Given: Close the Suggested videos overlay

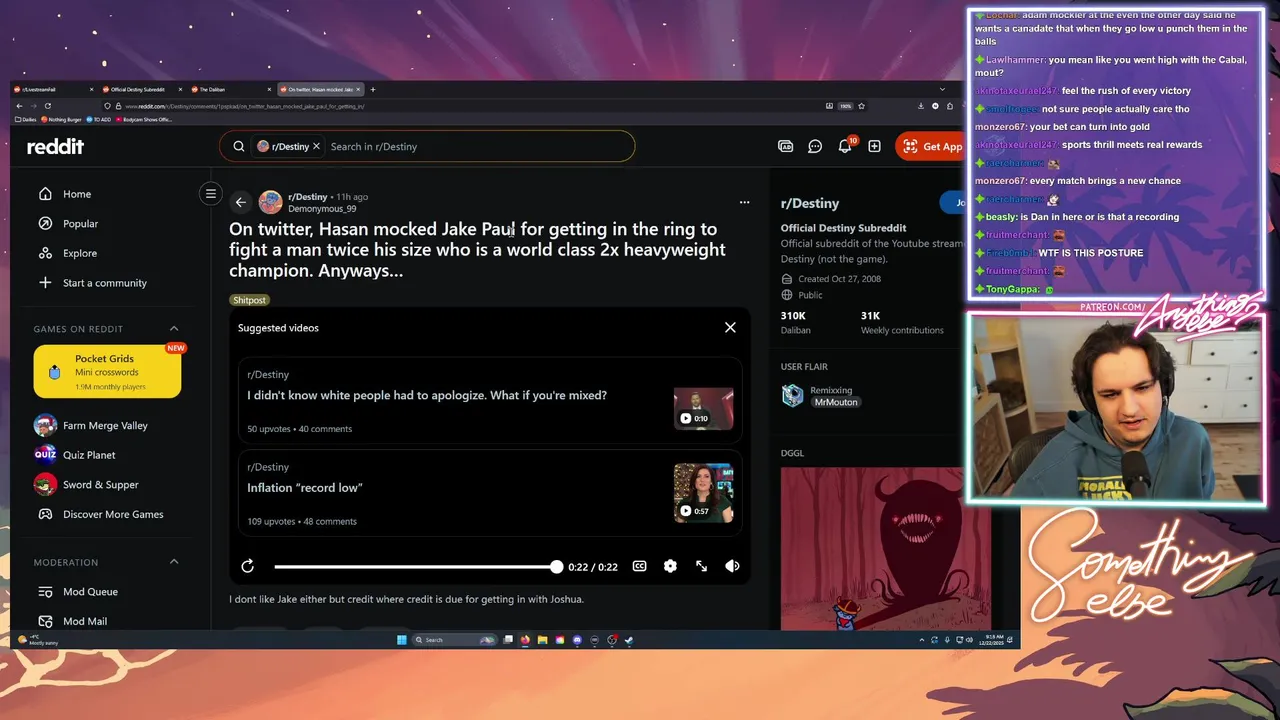Looking at the screenshot, I should 730,327.
